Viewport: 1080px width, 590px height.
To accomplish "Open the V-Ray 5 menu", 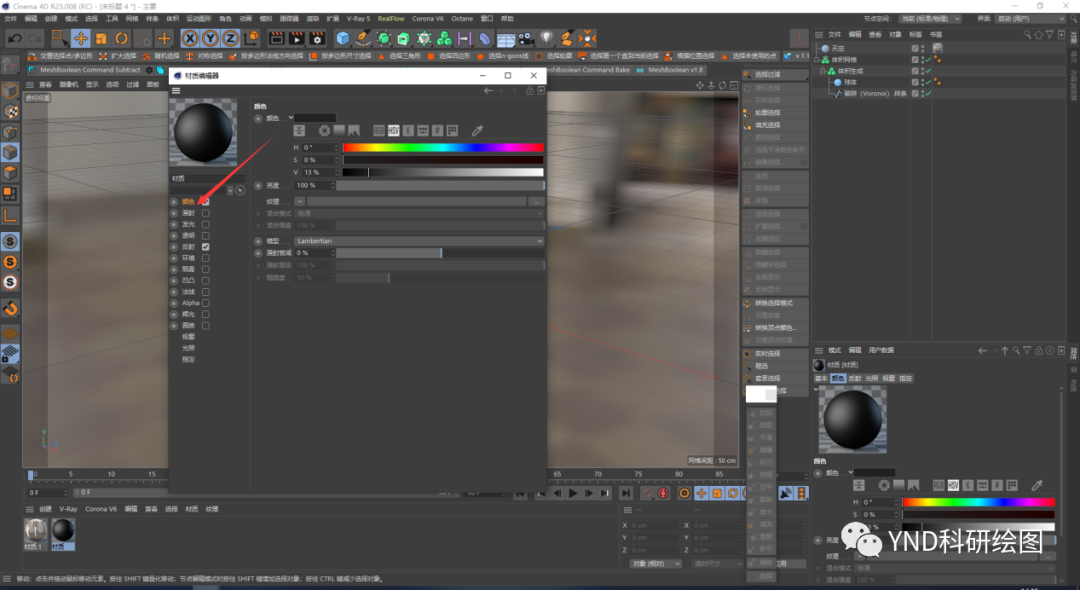I will tap(358, 19).
